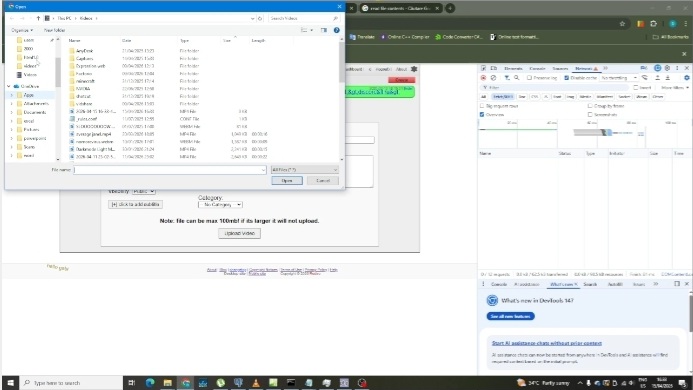The image size is (693, 390).
Task: Toggle the Invert filter checkbox
Action: (x=636, y=88)
